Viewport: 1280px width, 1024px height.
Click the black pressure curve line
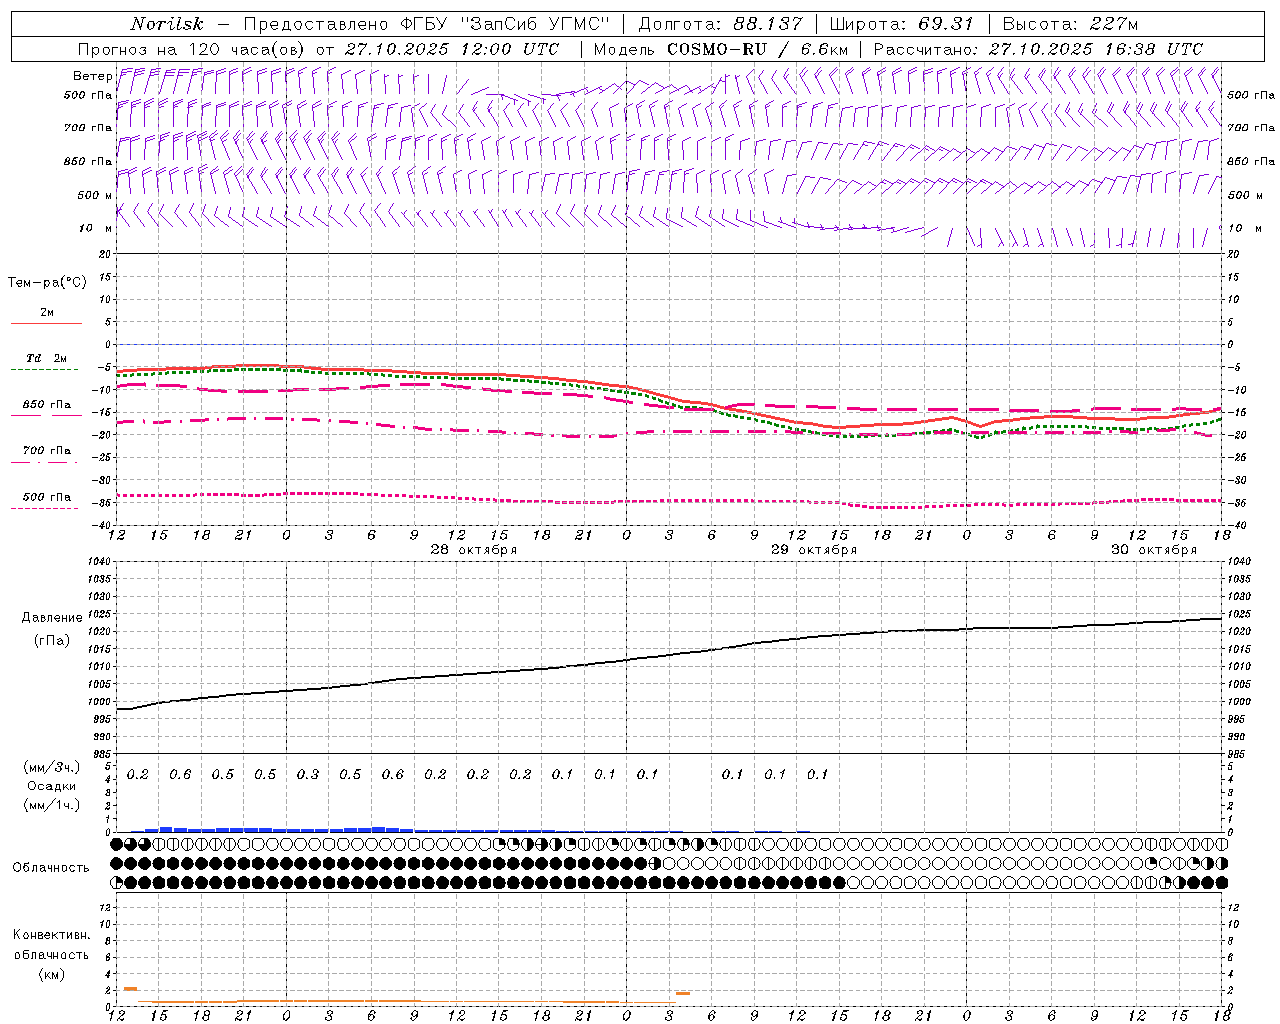pos(670,655)
